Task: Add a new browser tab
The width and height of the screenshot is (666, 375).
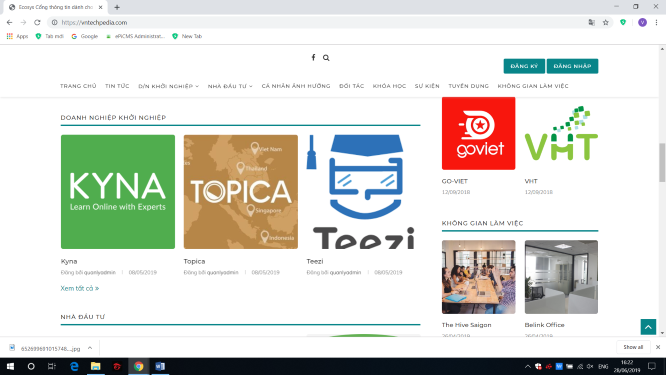Action: (117, 7)
